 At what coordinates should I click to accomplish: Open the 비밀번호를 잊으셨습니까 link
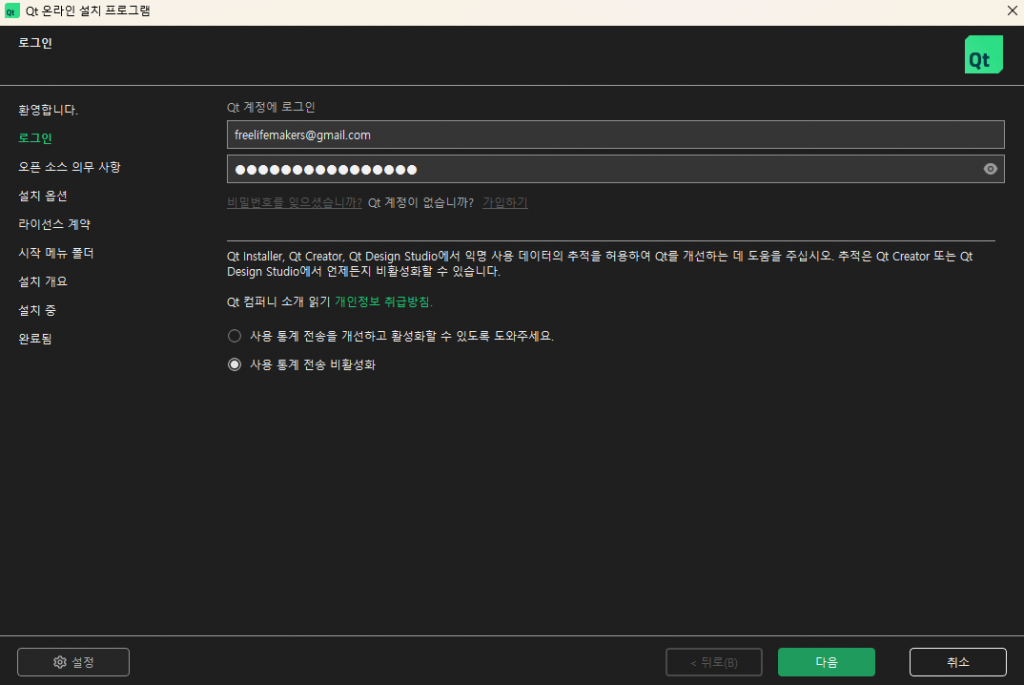294,202
